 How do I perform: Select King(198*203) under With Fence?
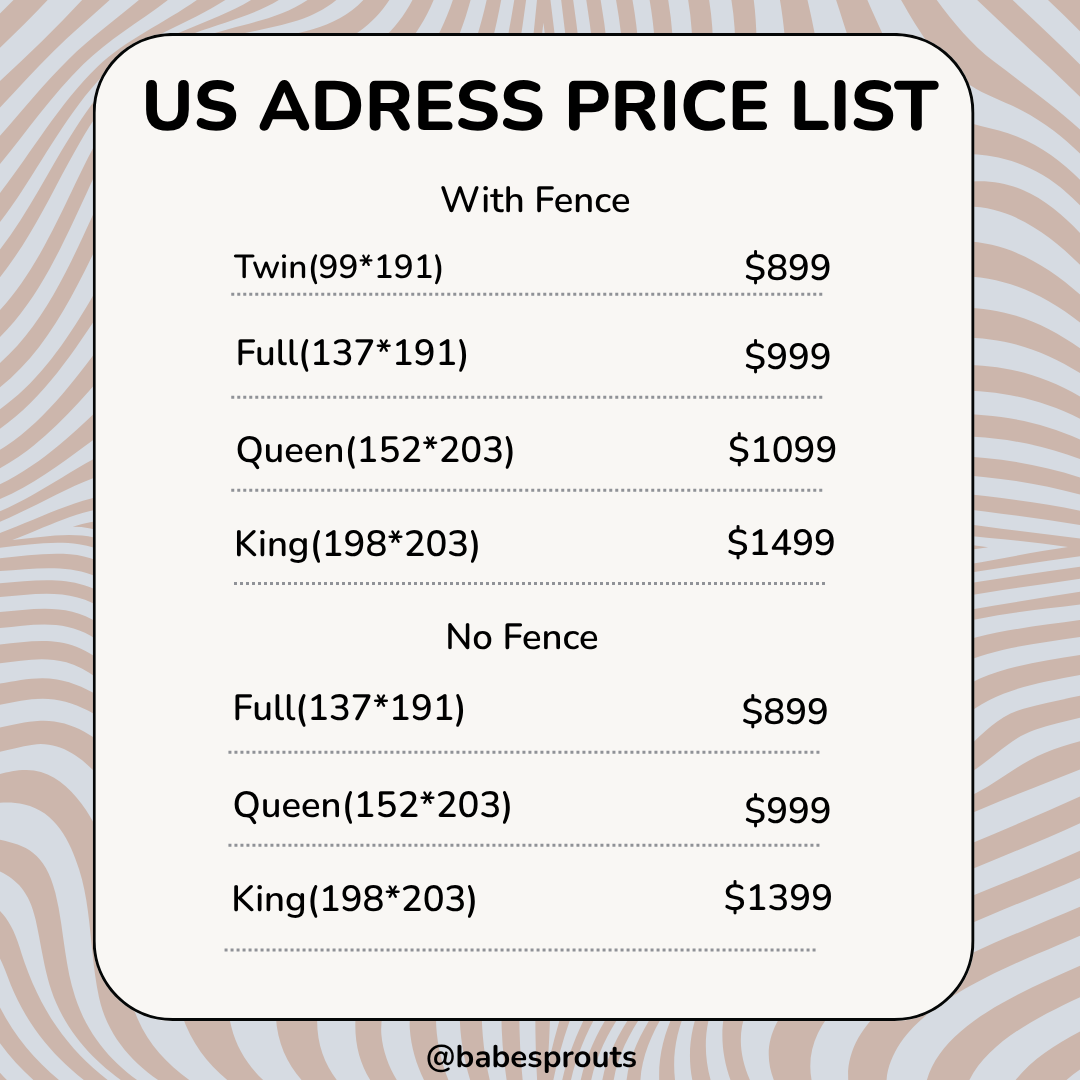(357, 545)
